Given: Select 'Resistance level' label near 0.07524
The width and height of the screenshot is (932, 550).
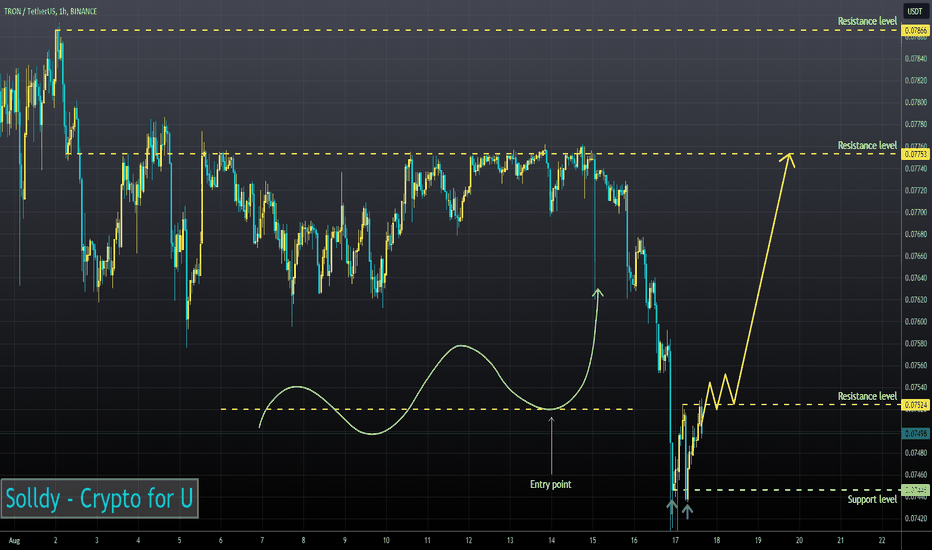Looking at the screenshot, I should [867, 396].
